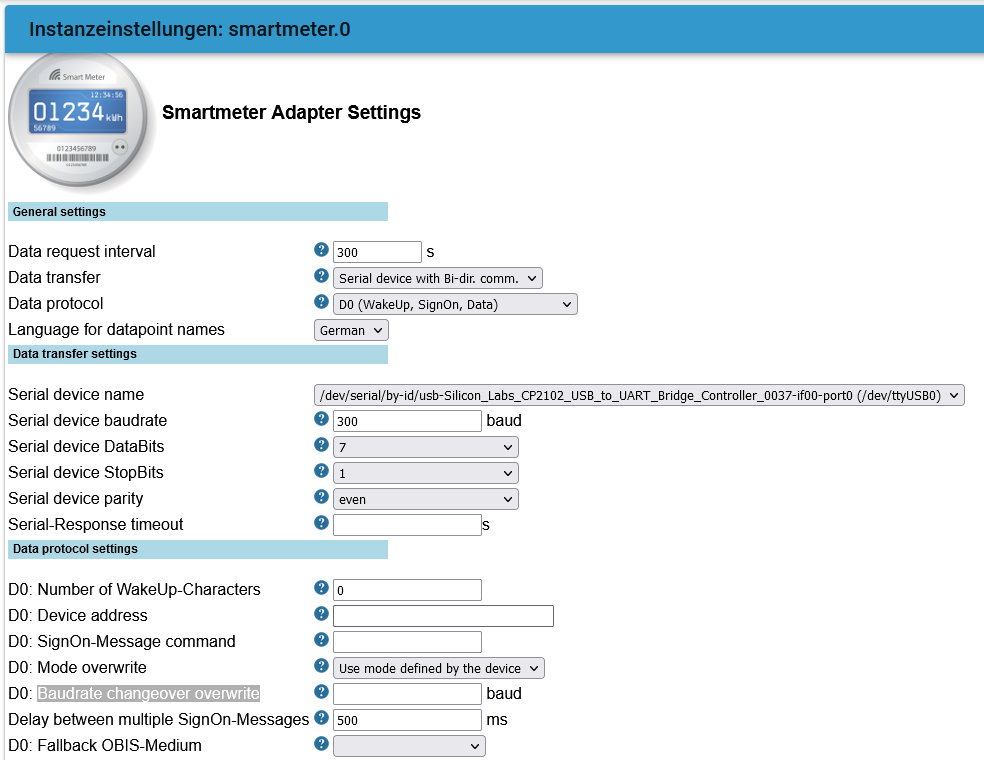The width and height of the screenshot is (984, 760).
Task: Click the General settings section header
Action: [198, 211]
